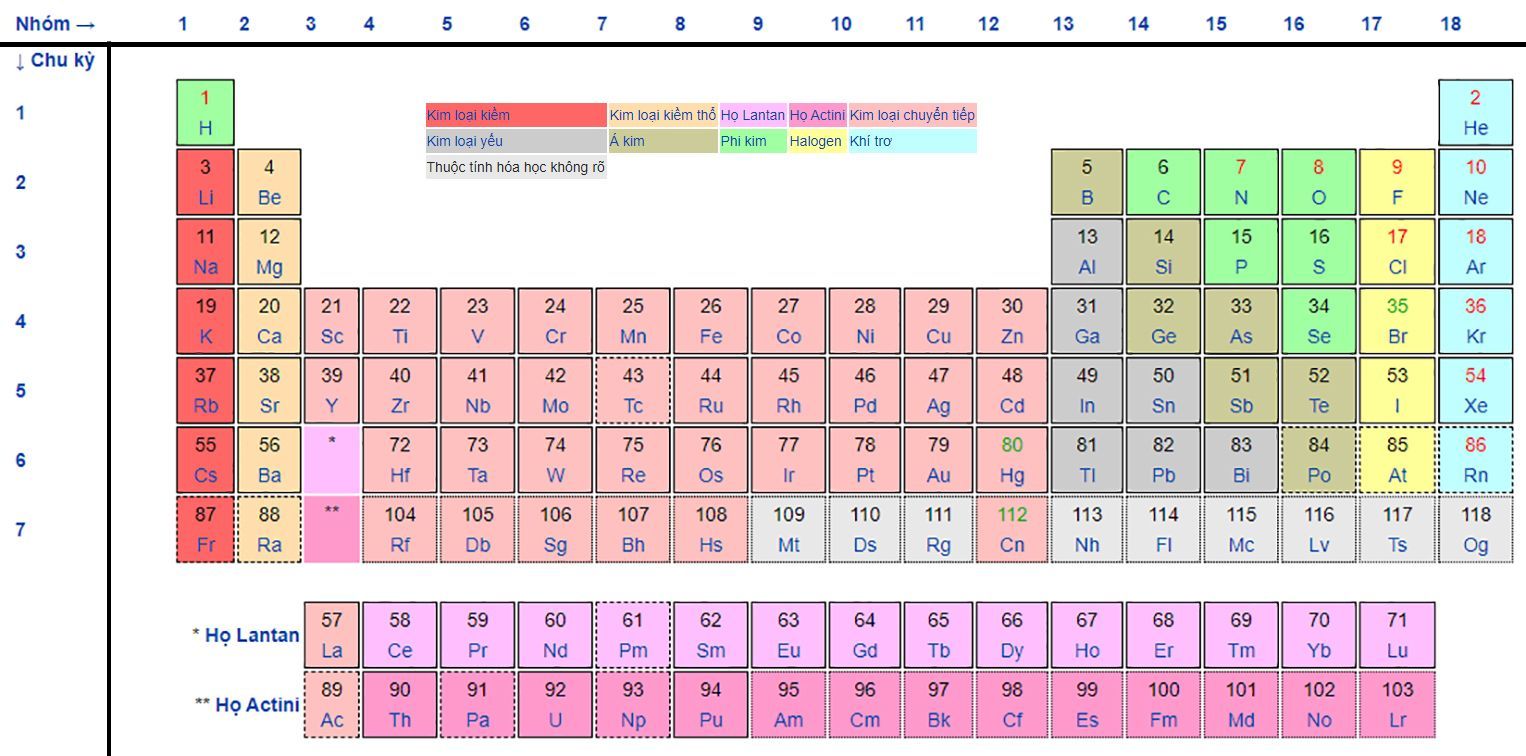
Task: Open the Oganesson Og element 118
Action: (x=1475, y=530)
